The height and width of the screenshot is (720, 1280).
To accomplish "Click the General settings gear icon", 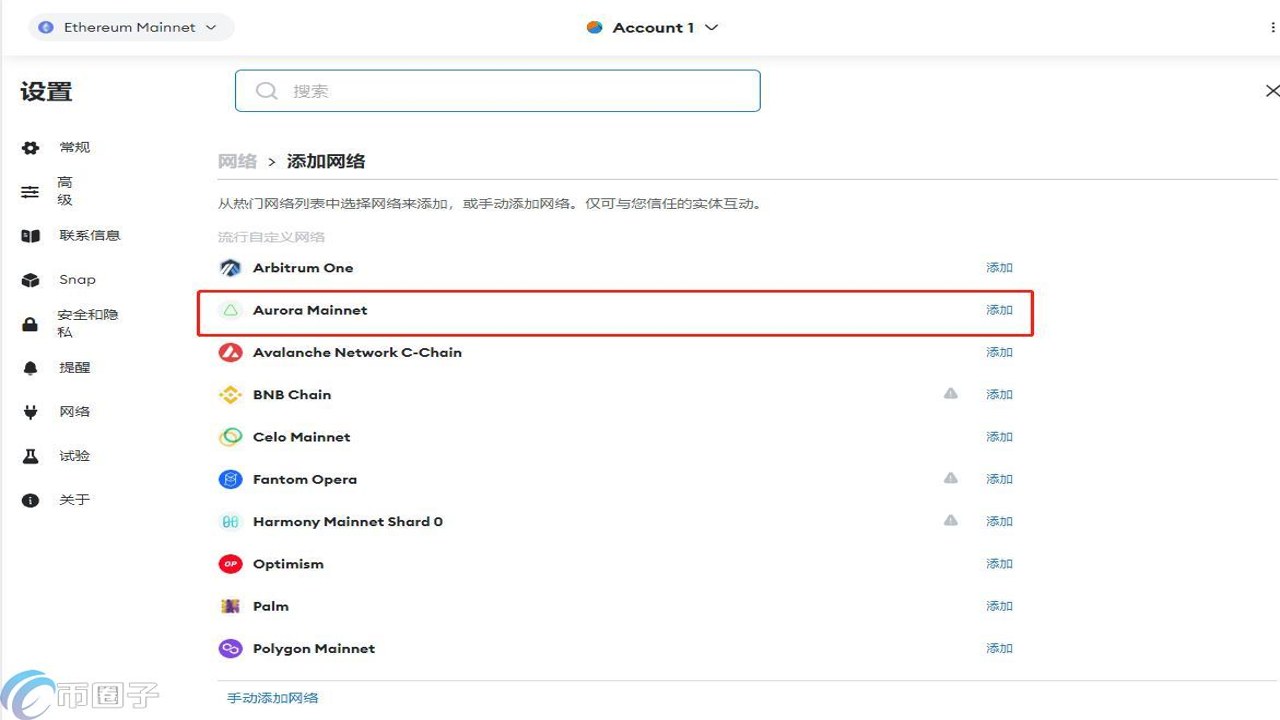I will (x=31, y=148).
